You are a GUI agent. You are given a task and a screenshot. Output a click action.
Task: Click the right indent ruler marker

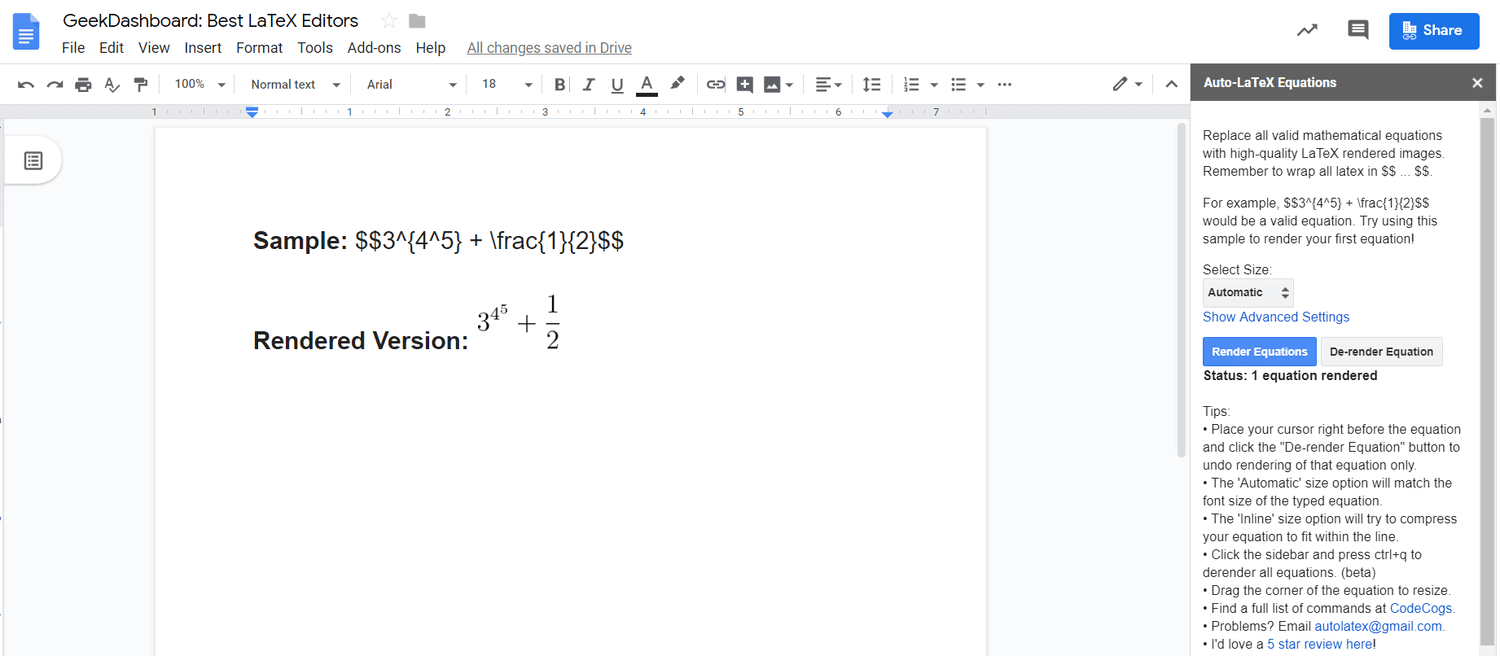[x=887, y=115]
